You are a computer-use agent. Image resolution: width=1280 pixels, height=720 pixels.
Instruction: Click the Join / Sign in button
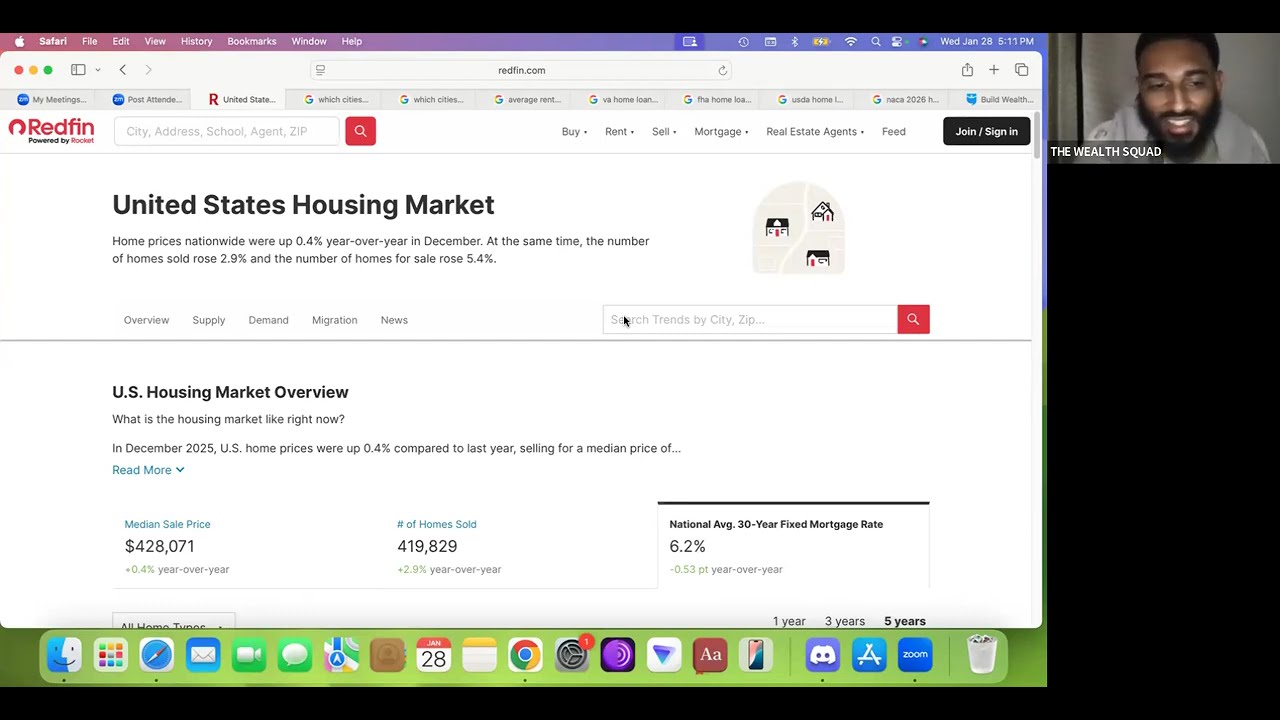pyautogui.click(x=986, y=131)
